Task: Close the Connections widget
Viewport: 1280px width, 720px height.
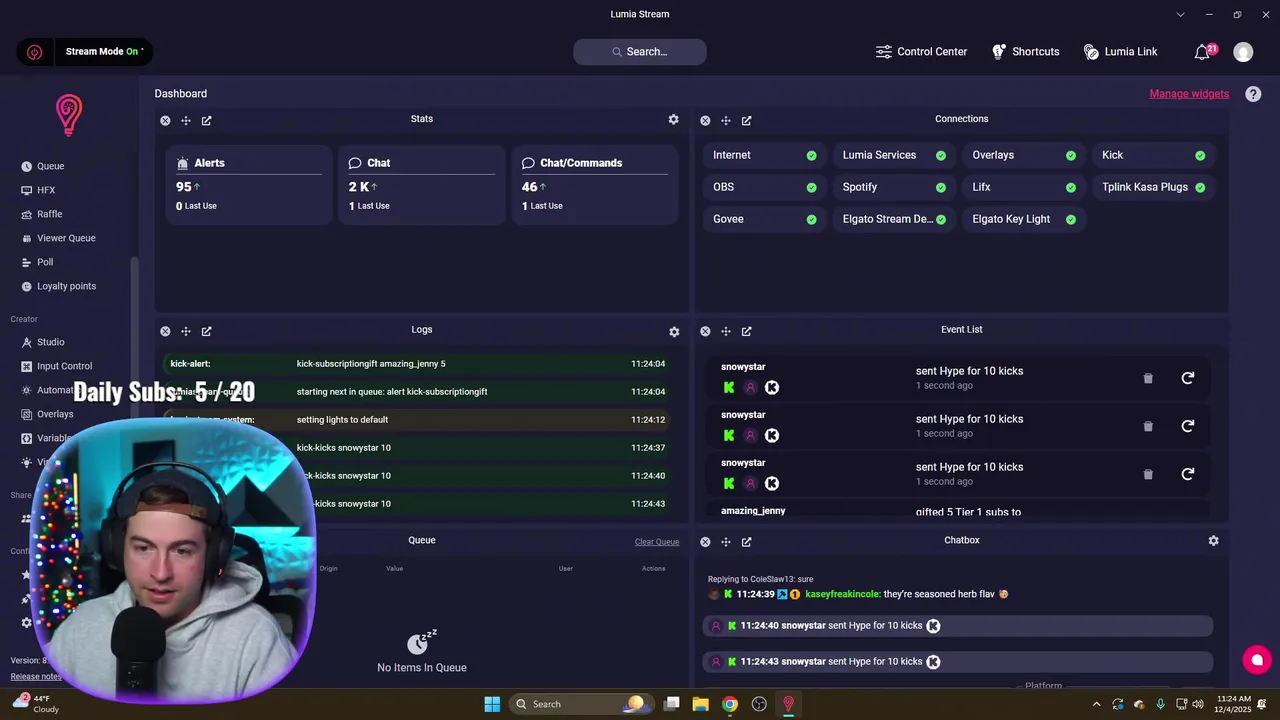Action: (705, 120)
